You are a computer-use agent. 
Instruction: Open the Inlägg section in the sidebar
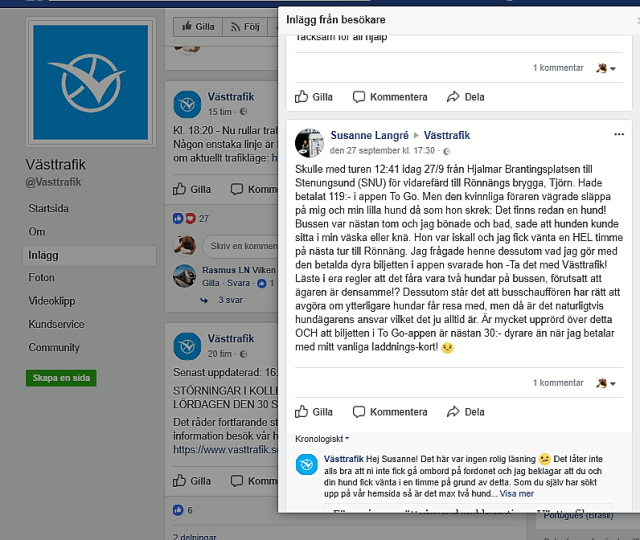(x=89, y=256)
